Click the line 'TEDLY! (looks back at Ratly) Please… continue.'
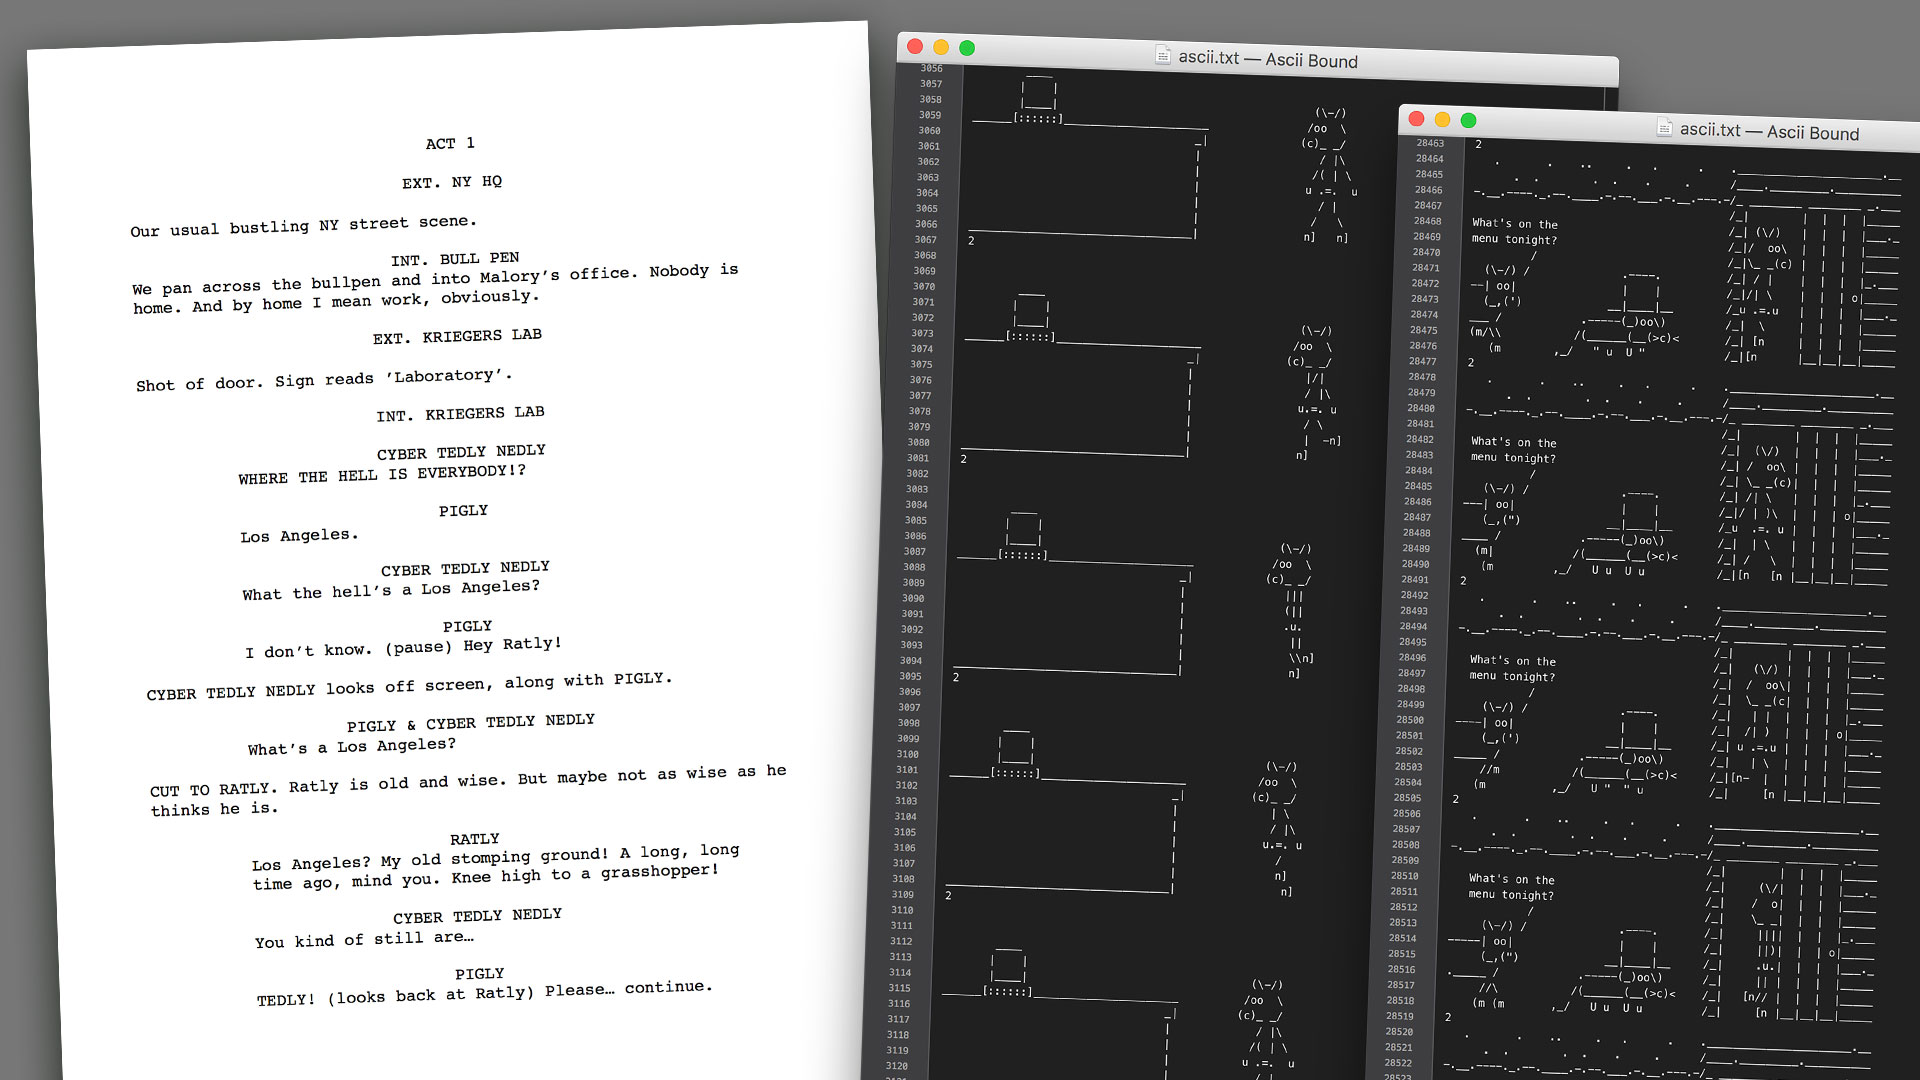 point(485,992)
